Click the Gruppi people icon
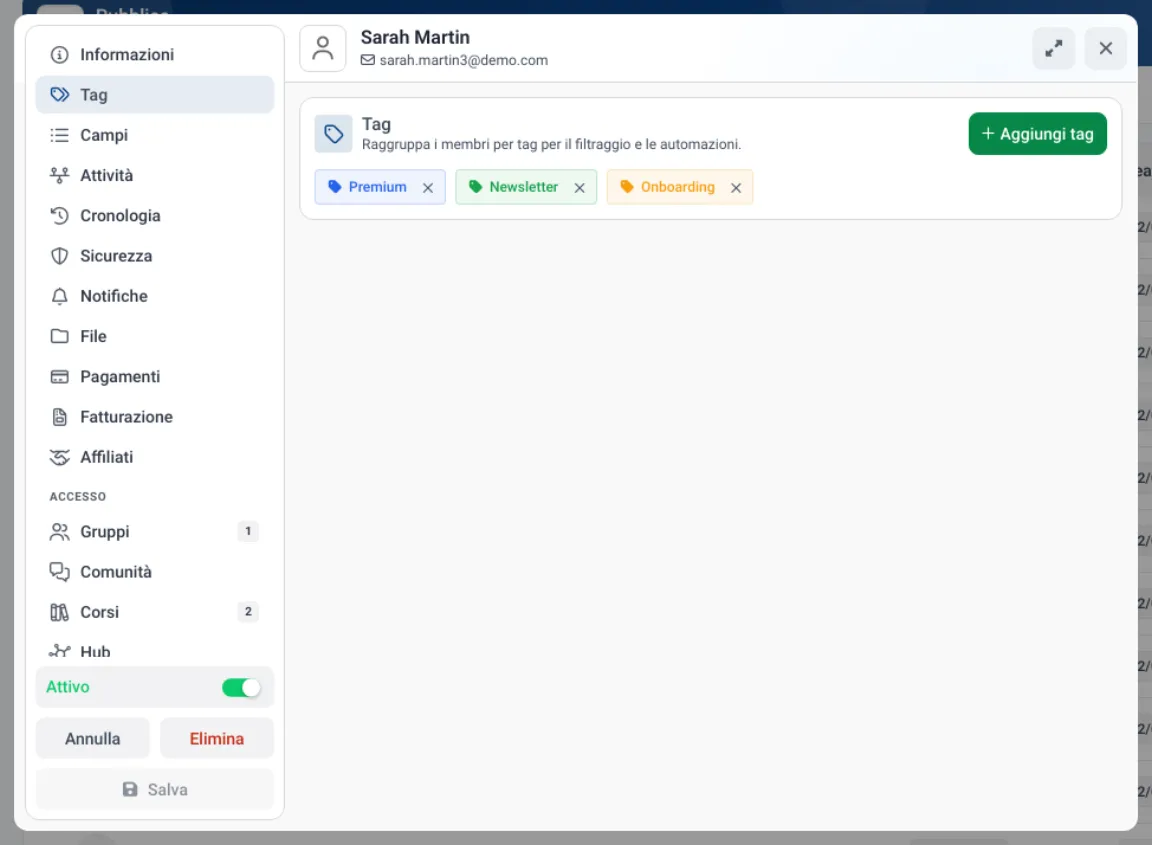The image size is (1152, 845). click(x=60, y=532)
